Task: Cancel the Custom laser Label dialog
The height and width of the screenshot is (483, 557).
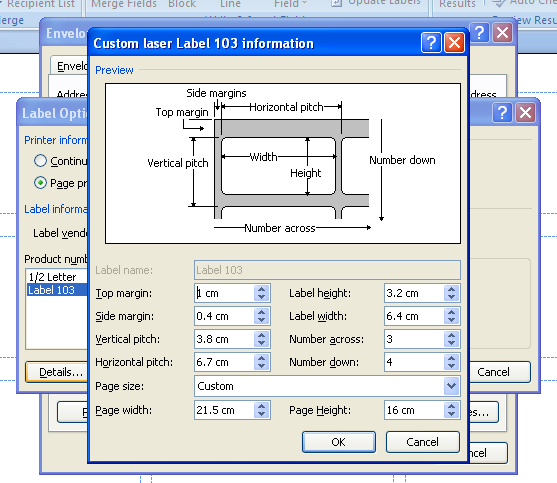Action: point(422,442)
